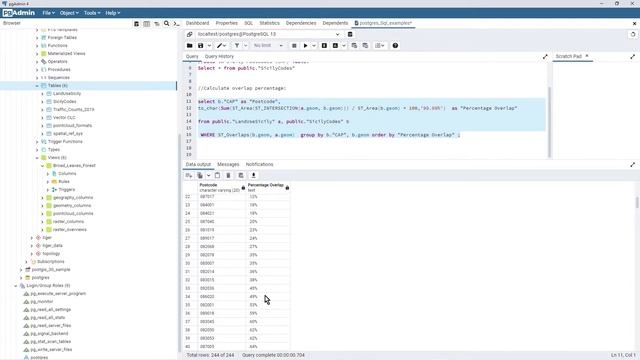
Task: Open the Query History tab
Action: [219, 57]
